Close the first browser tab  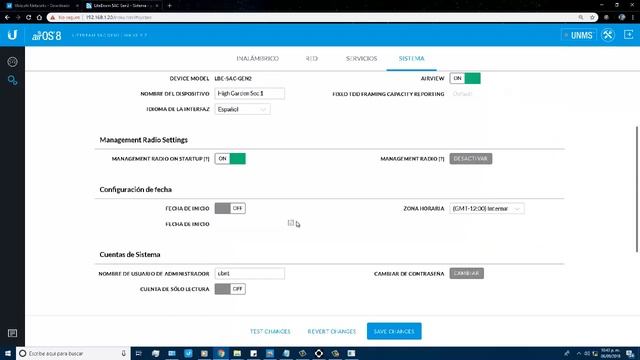(77, 6)
